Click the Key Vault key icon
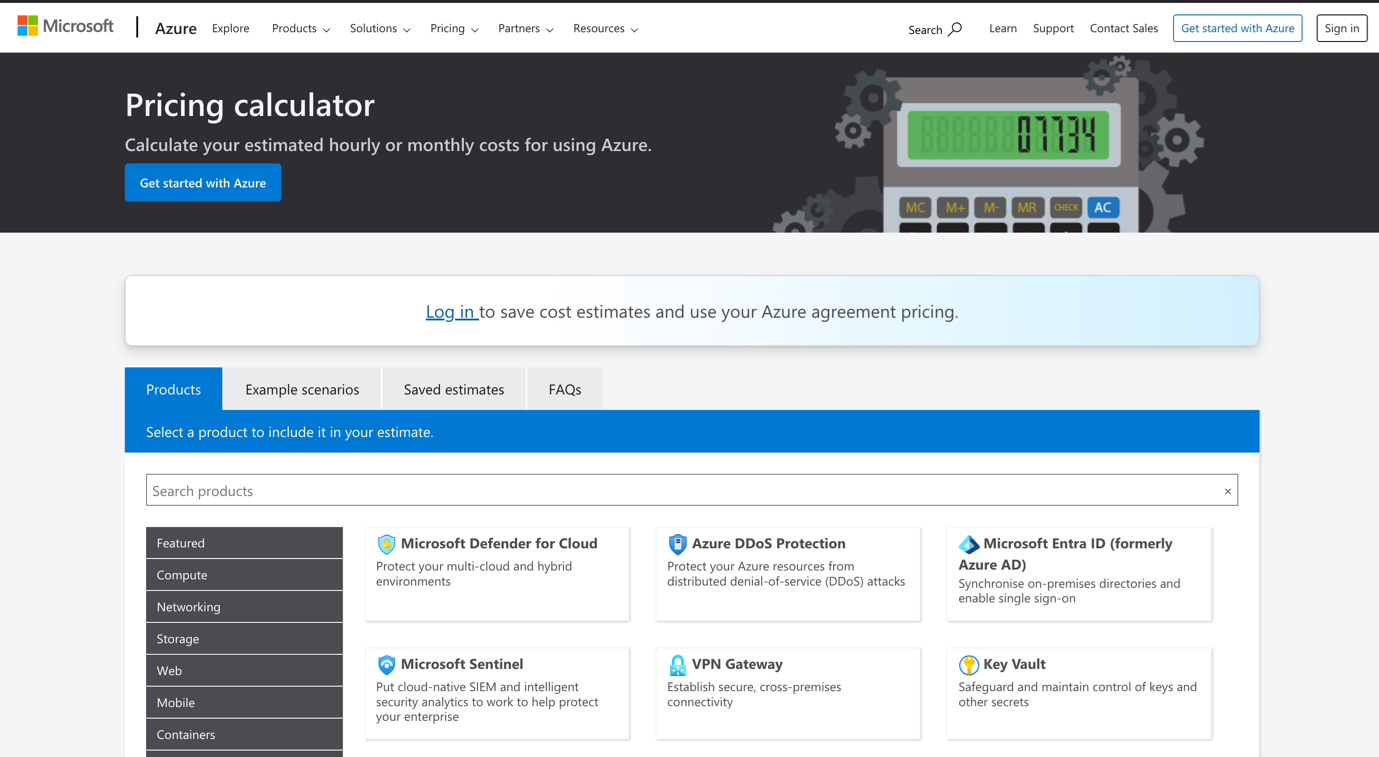 [968, 665]
